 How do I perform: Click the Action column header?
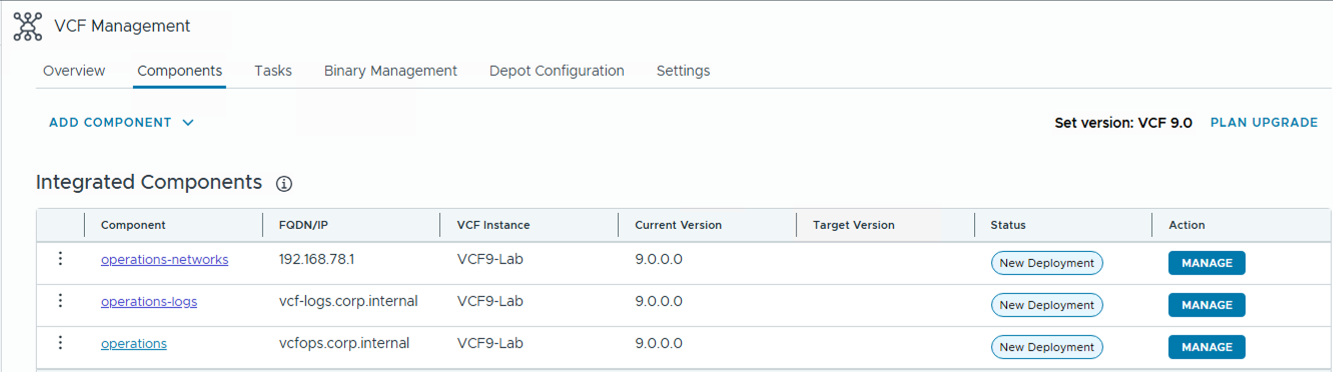1187,225
